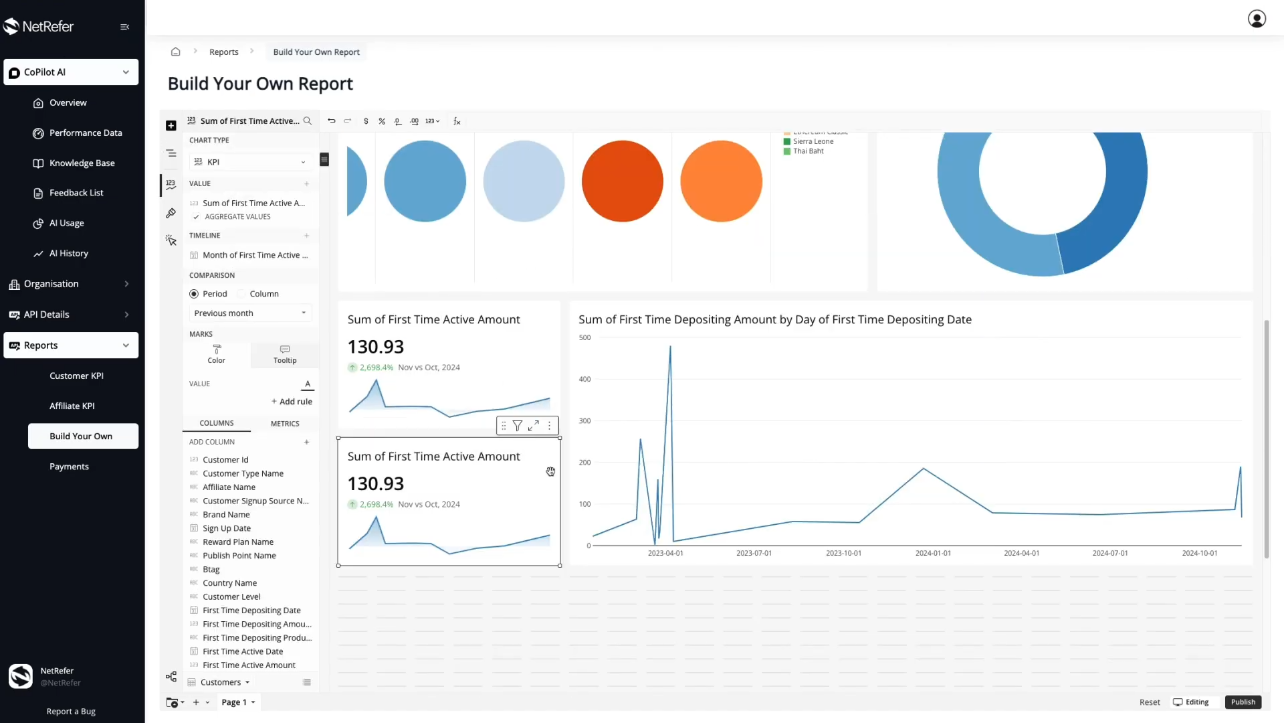1284x723 pixels.
Task: Toggle the Aggregate Values checkbox
Action: tap(196, 217)
